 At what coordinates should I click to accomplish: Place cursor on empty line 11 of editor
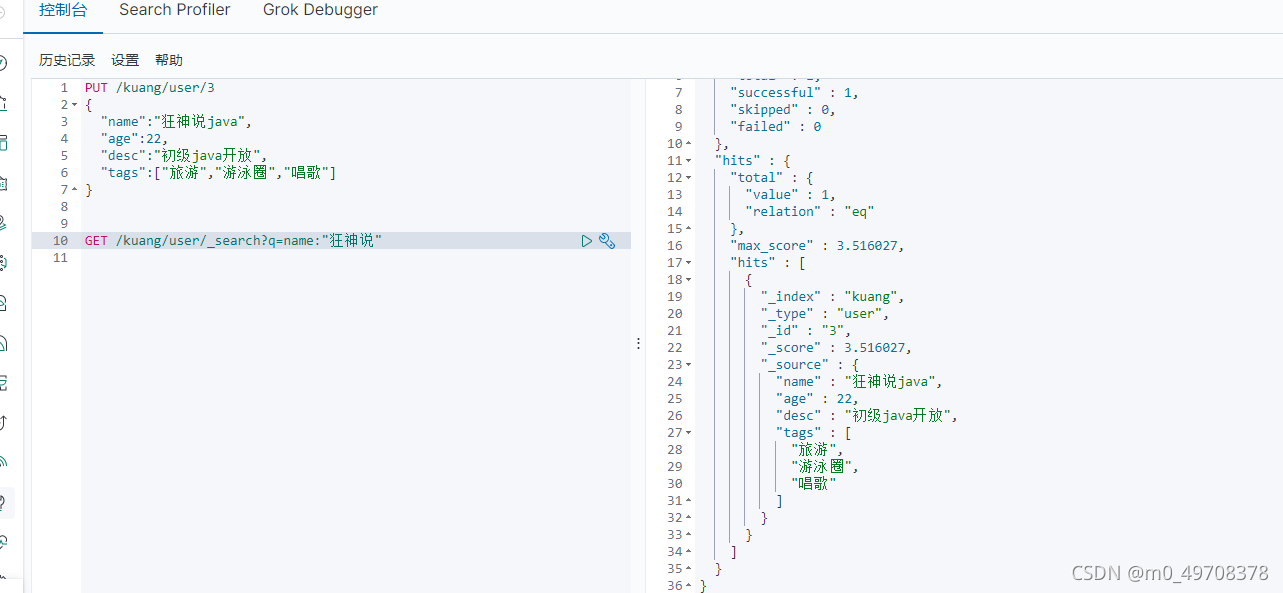pos(356,258)
